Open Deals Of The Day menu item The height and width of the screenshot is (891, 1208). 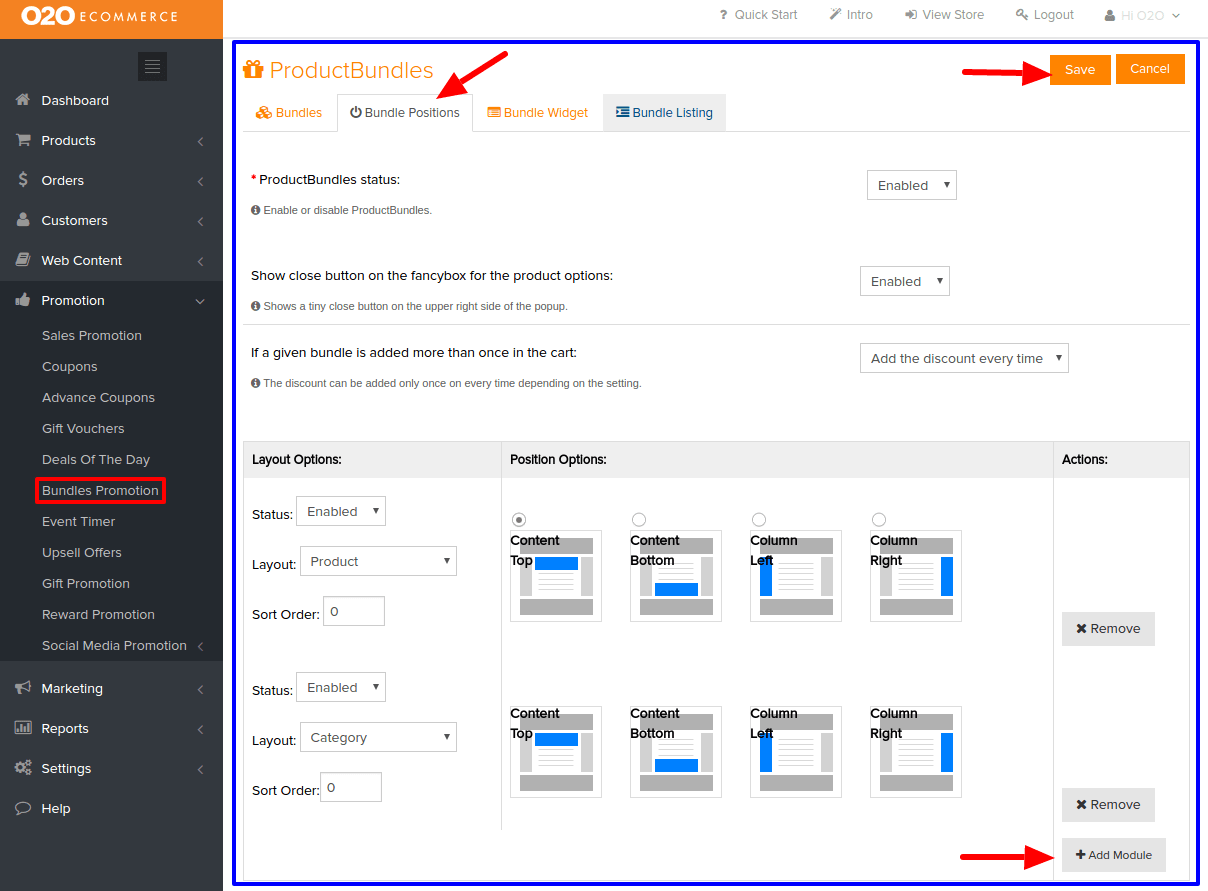96,459
